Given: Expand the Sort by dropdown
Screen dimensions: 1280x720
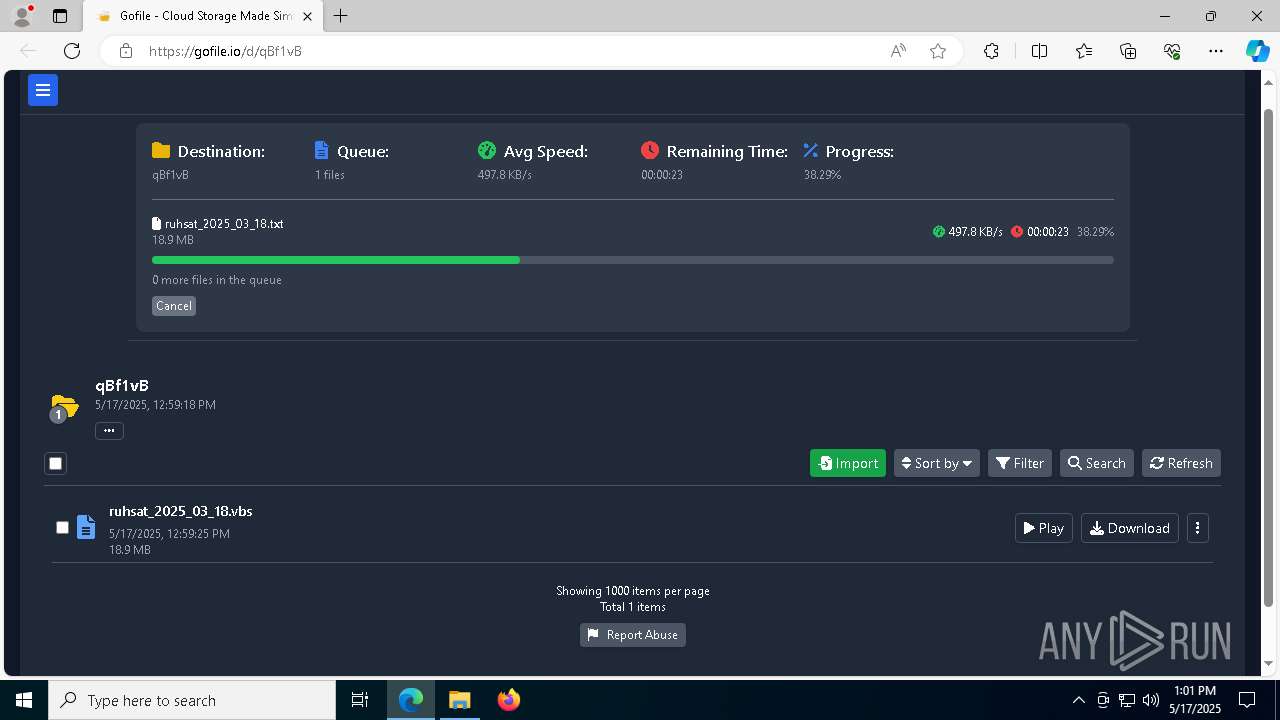Looking at the screenshot, I should (936, 463).
